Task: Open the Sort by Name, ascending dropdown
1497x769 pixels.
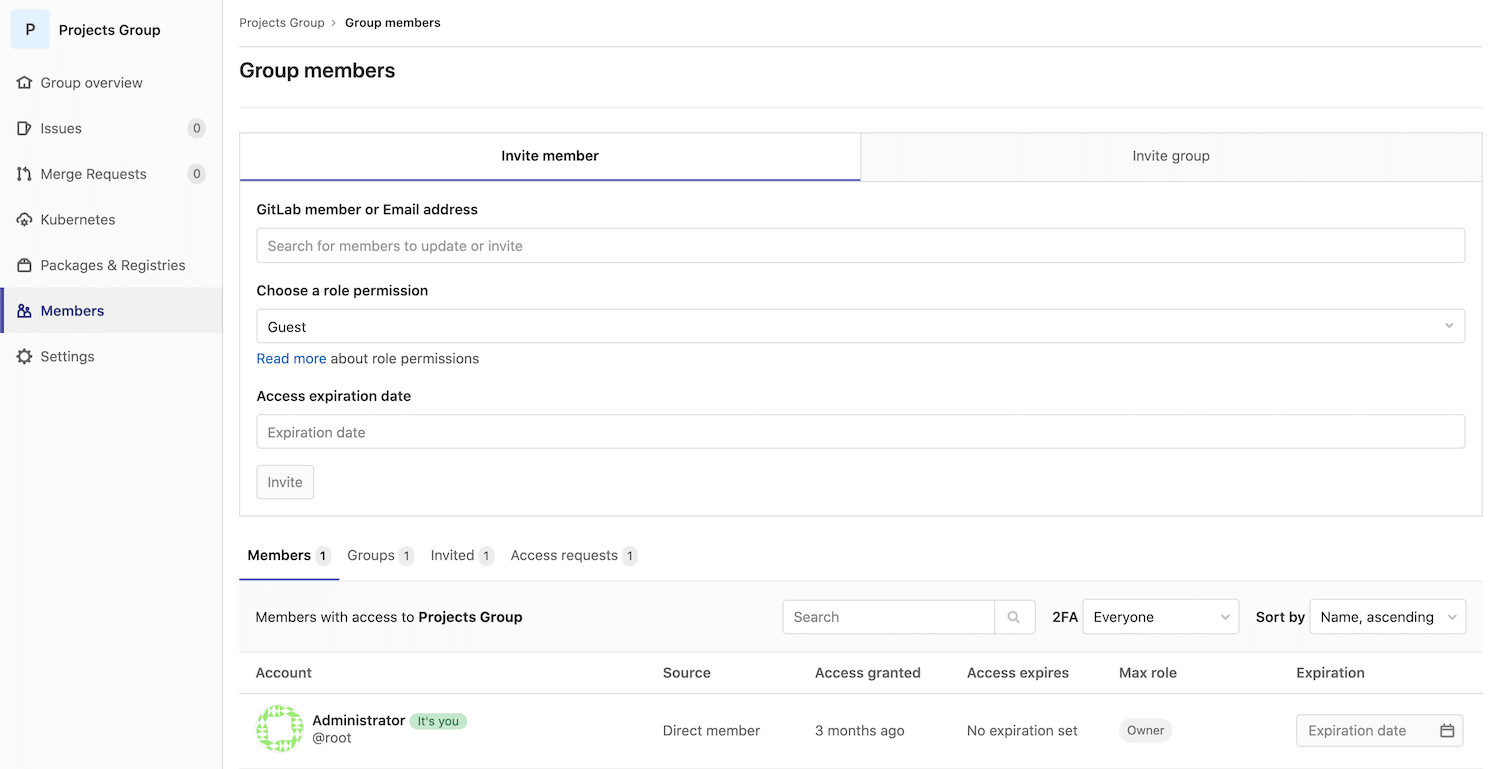Action: [1388, 617]
